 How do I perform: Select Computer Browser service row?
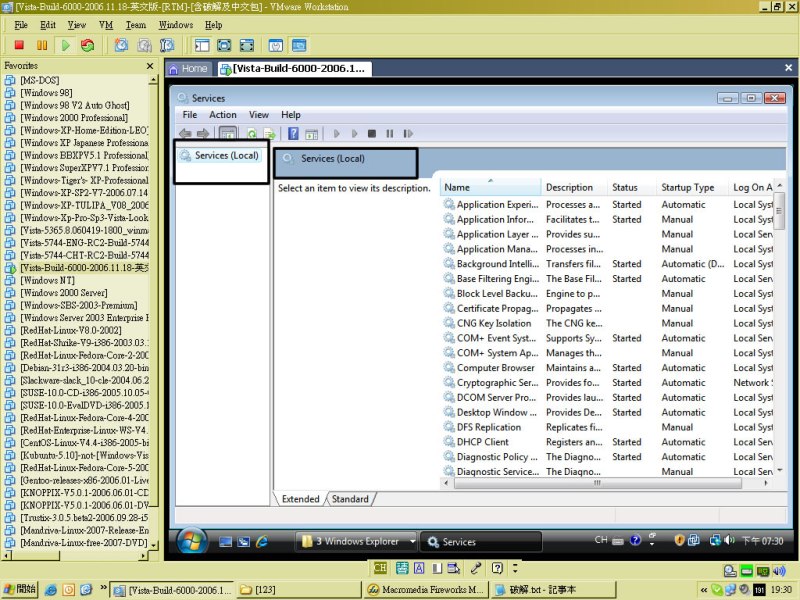click(607, 367)
